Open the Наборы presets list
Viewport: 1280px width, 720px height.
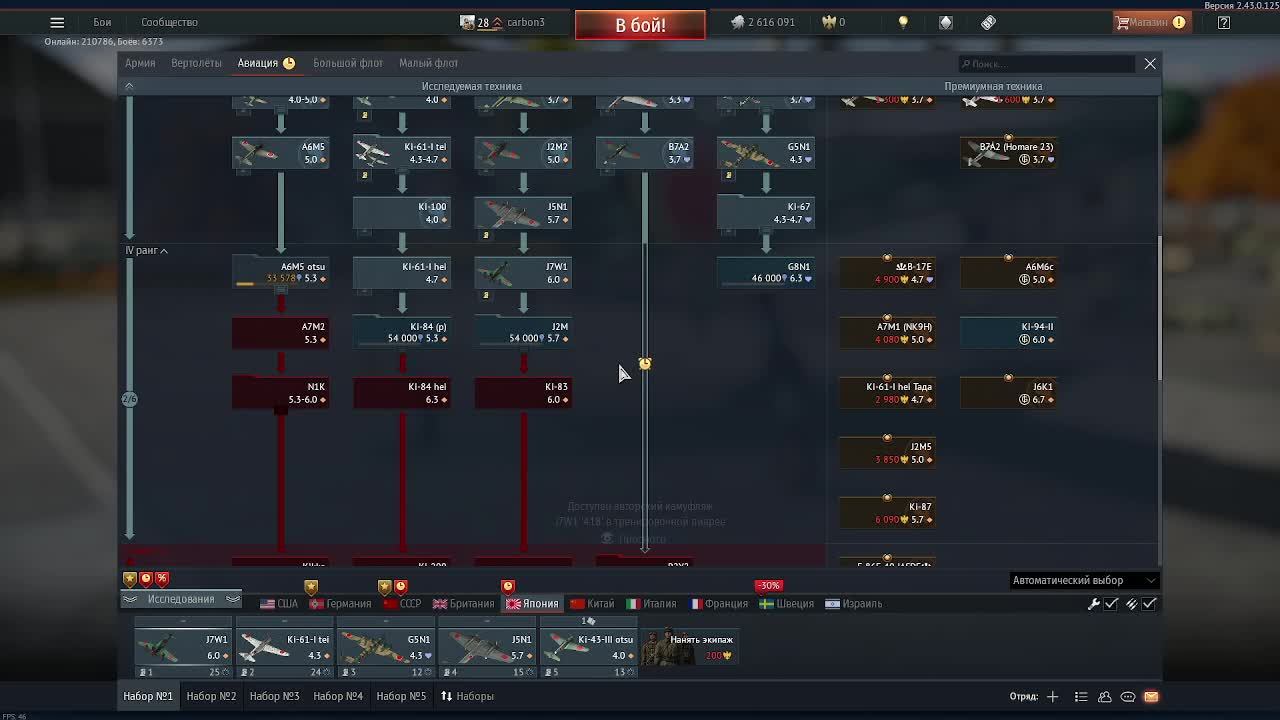click(x=467, y=696)
